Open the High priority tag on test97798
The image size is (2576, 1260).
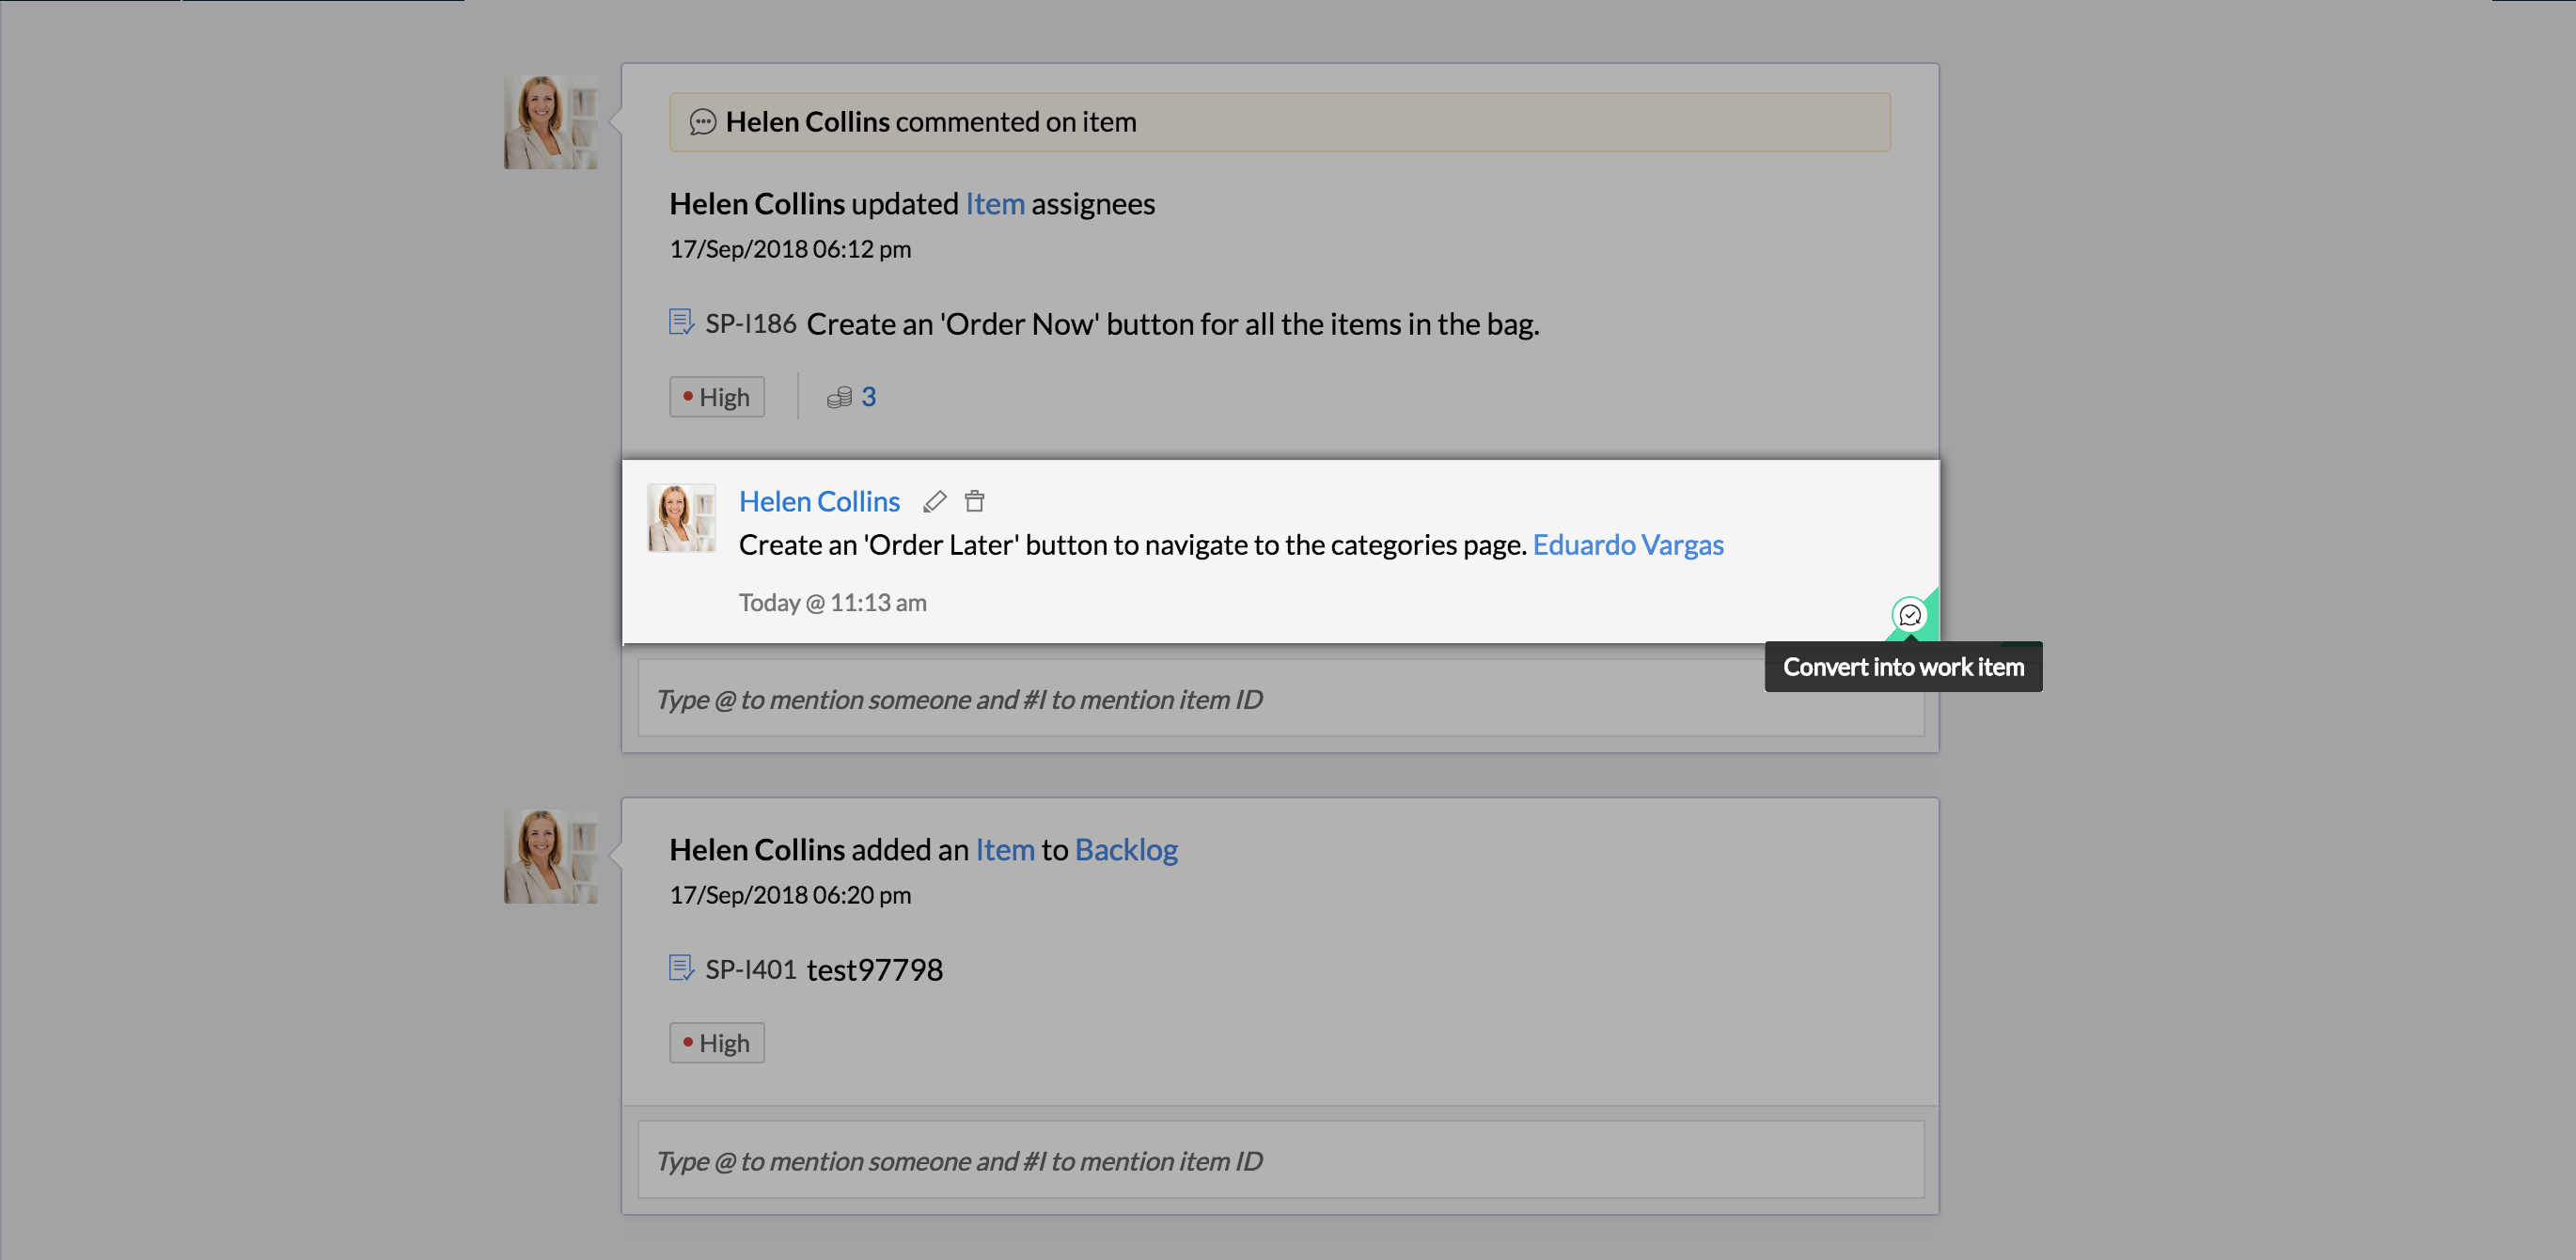point(716,1043)
